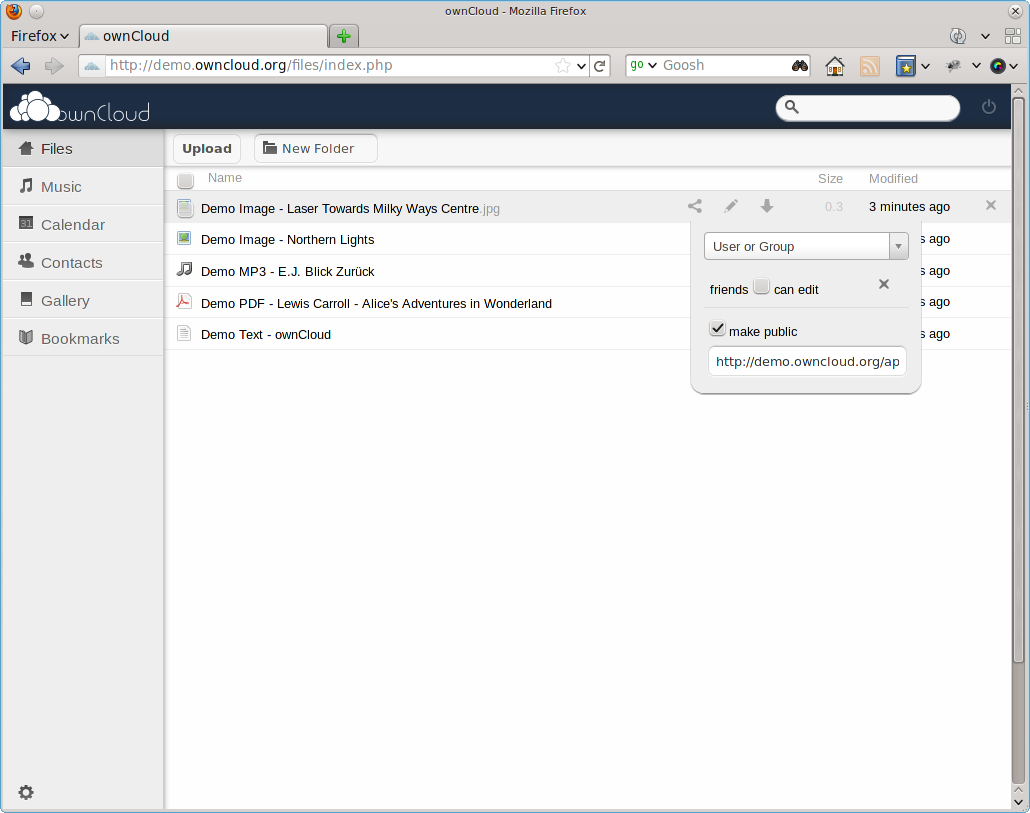Open the search engine selector dropdown
1030x813 pixels.
tap(643, 65)
